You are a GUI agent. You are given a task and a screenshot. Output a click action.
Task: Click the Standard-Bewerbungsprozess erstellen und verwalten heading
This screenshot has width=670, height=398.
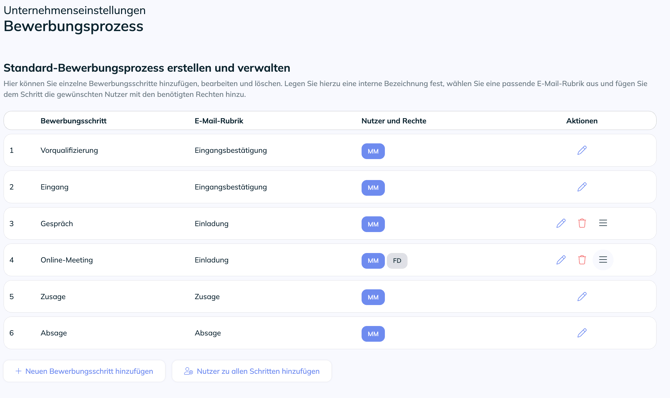[x=147, y=68]
